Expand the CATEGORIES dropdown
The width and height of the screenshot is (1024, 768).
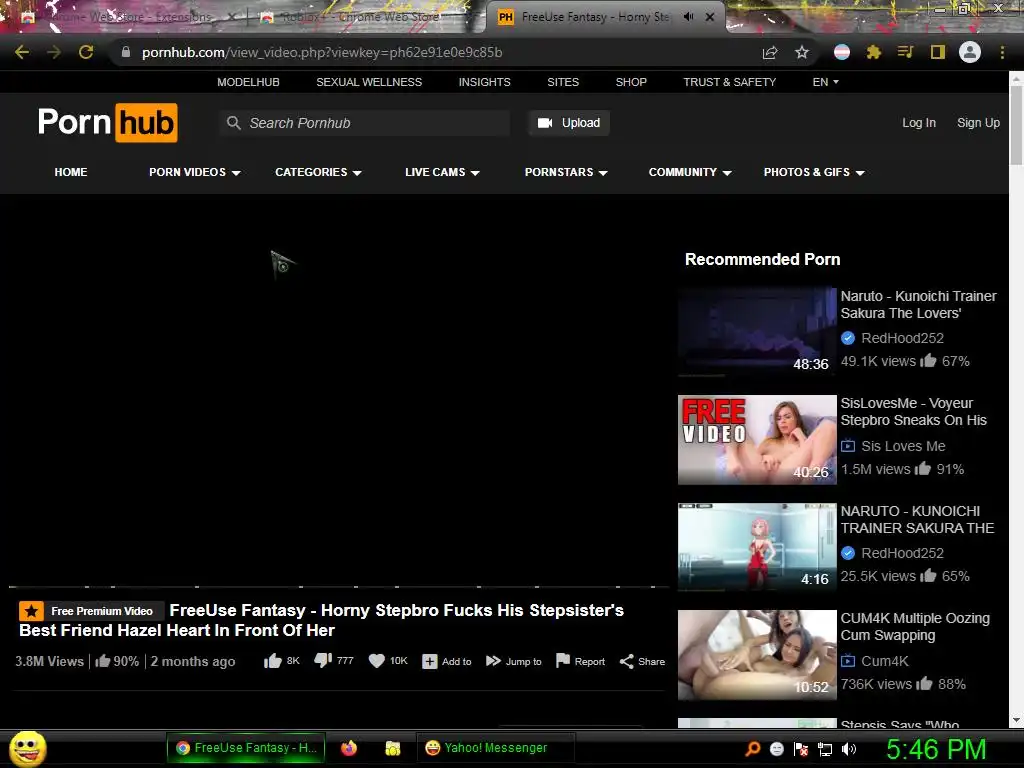click(318, 172)
